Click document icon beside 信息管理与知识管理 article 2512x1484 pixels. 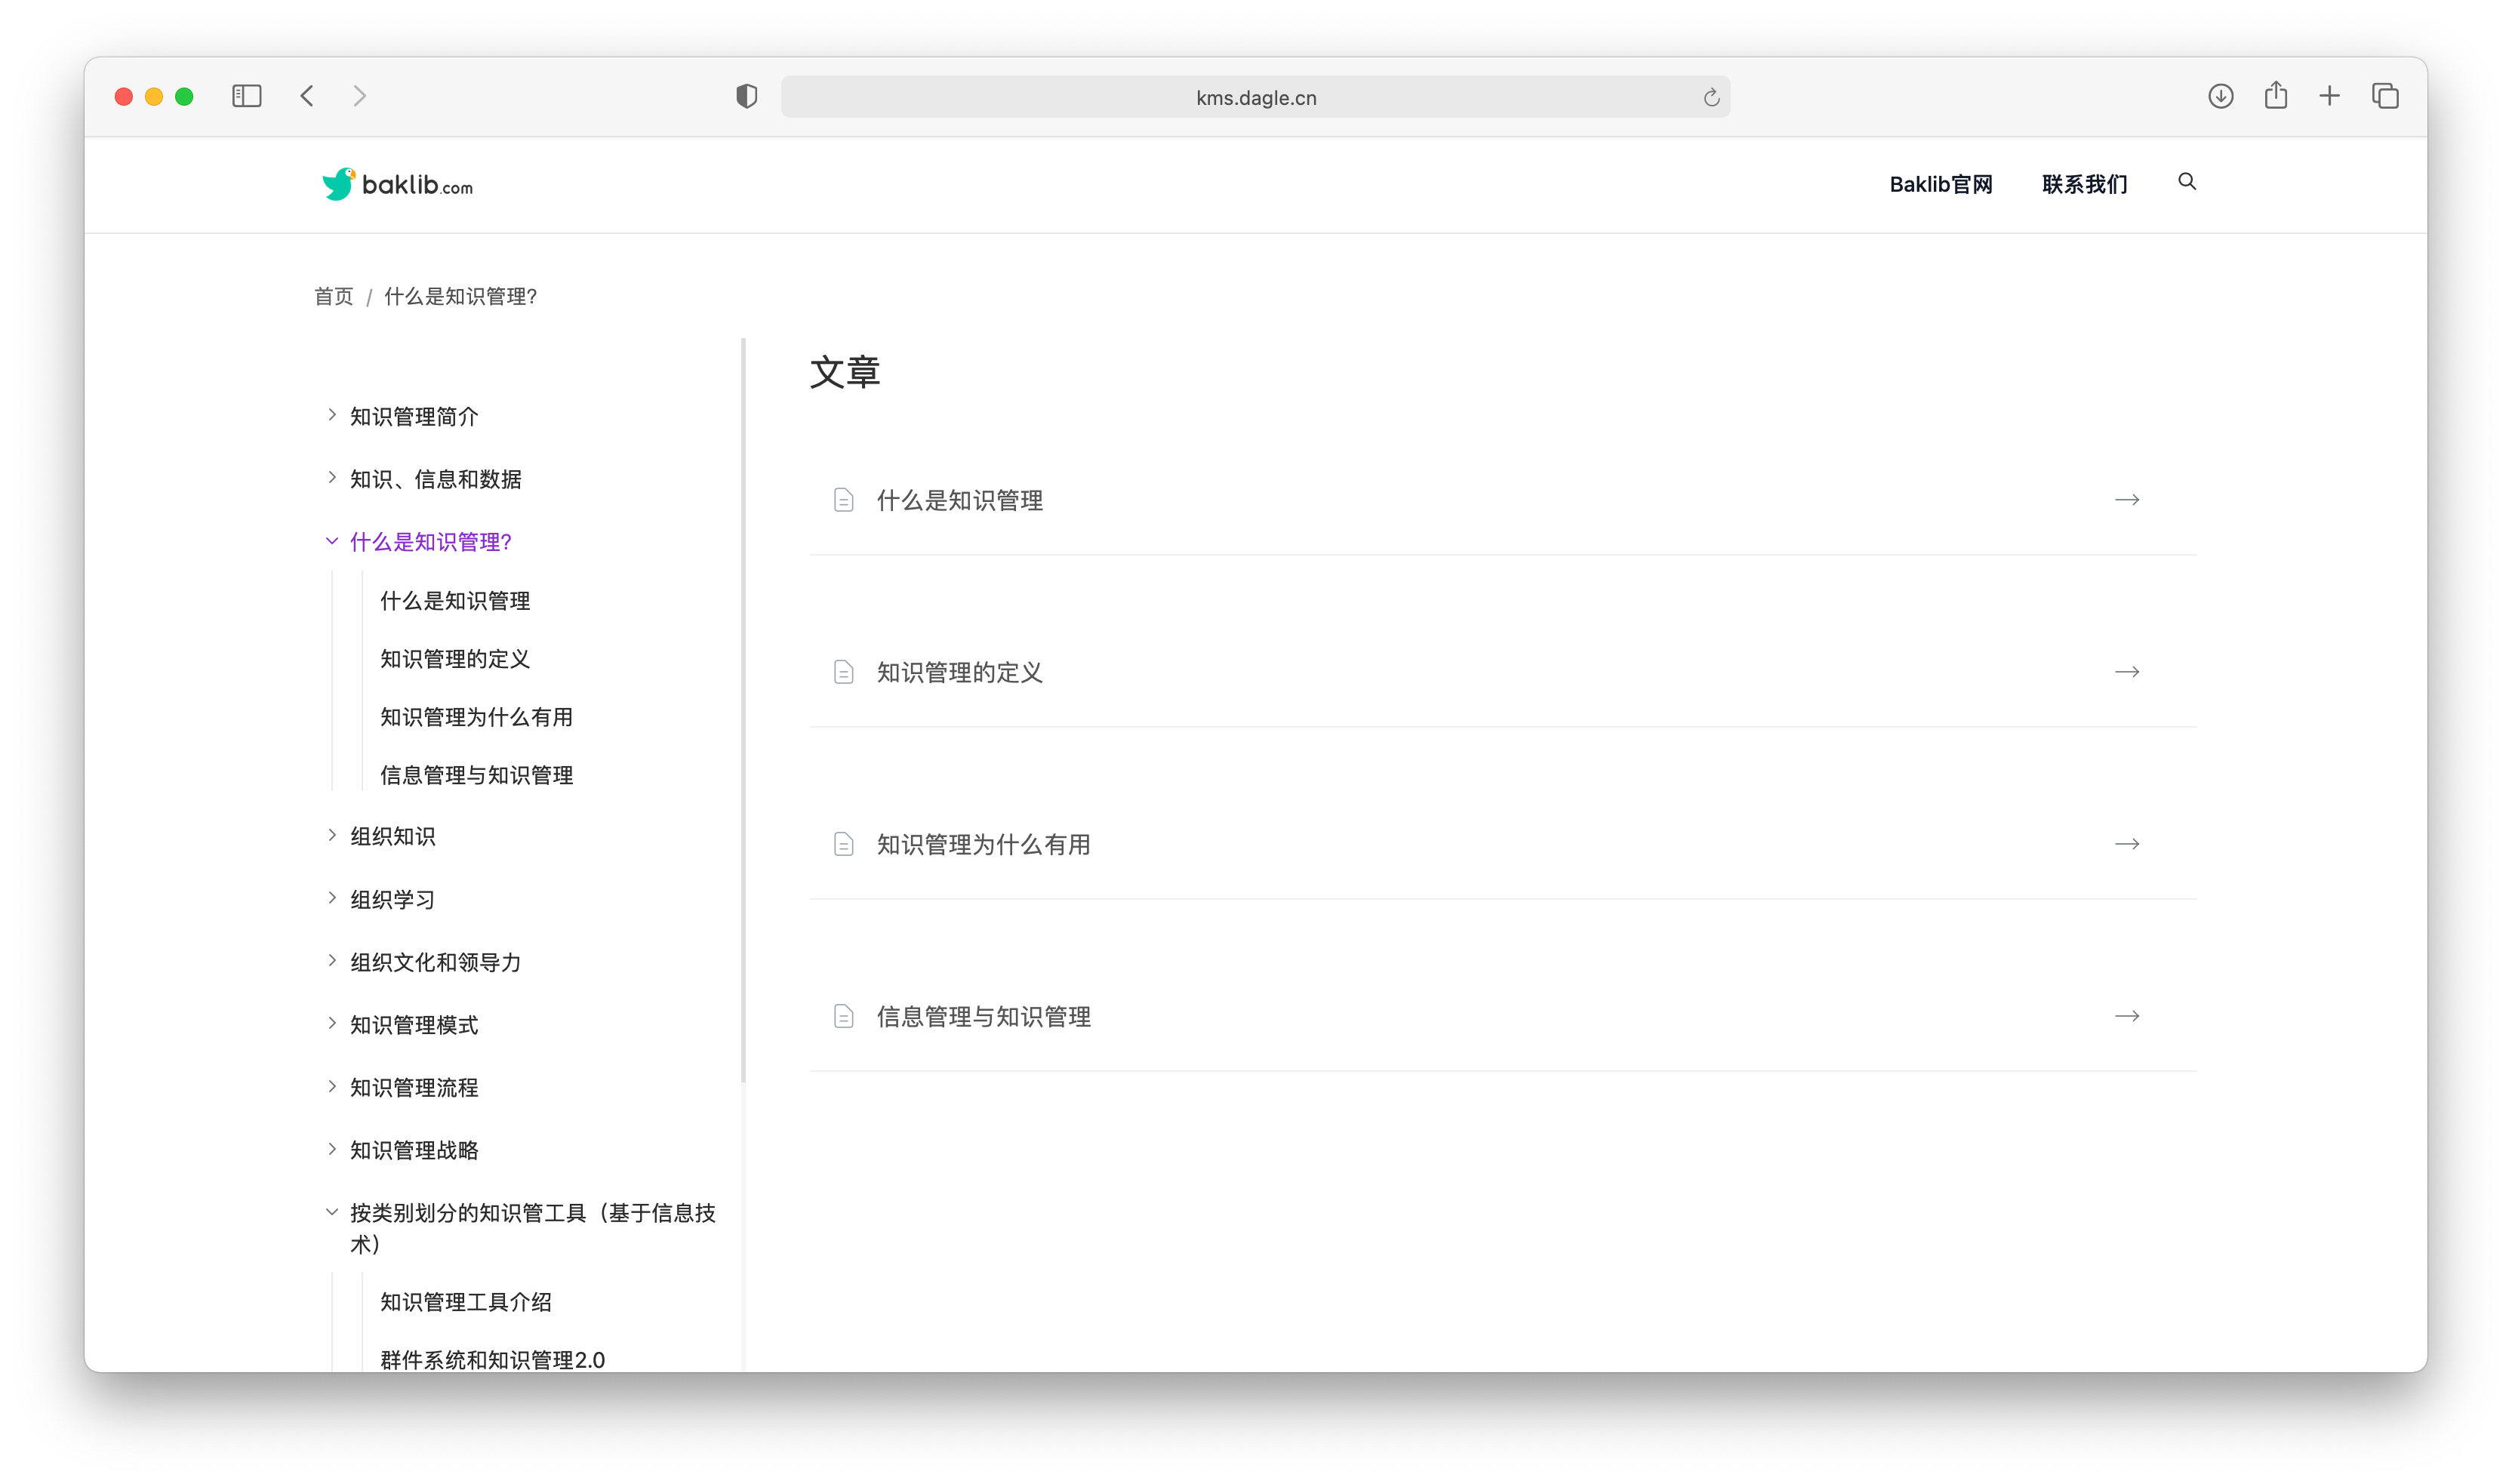pos(843,1016)
